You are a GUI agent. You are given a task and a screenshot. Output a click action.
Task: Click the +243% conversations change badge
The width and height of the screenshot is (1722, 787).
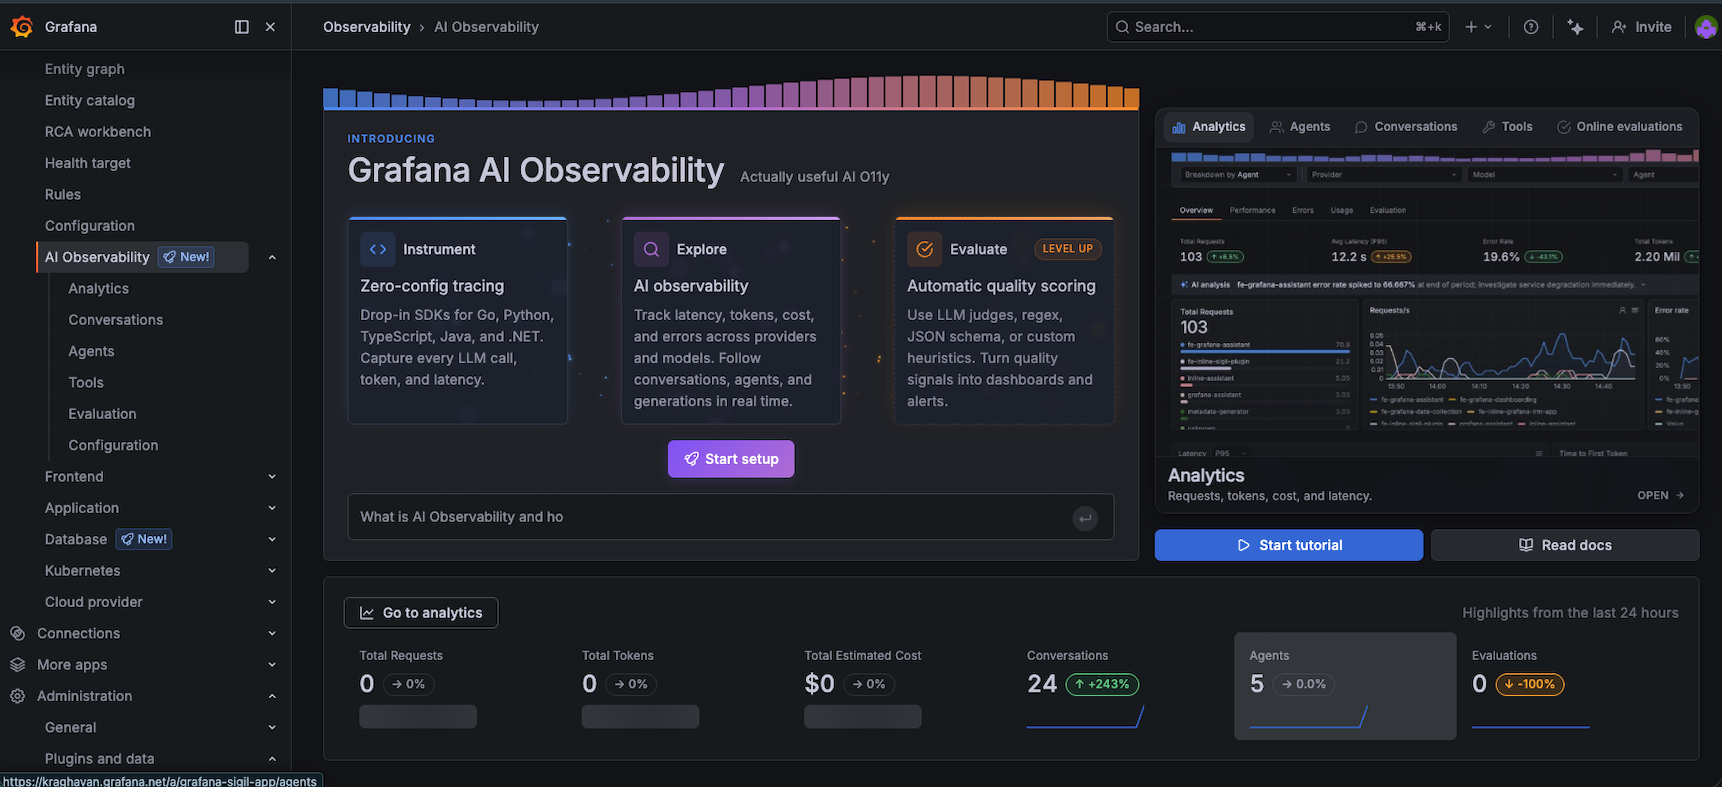(x=1102, y=684)
